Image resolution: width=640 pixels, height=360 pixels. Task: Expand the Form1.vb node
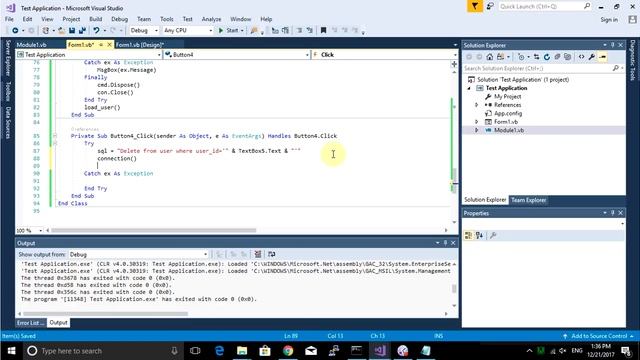(476, 122)
